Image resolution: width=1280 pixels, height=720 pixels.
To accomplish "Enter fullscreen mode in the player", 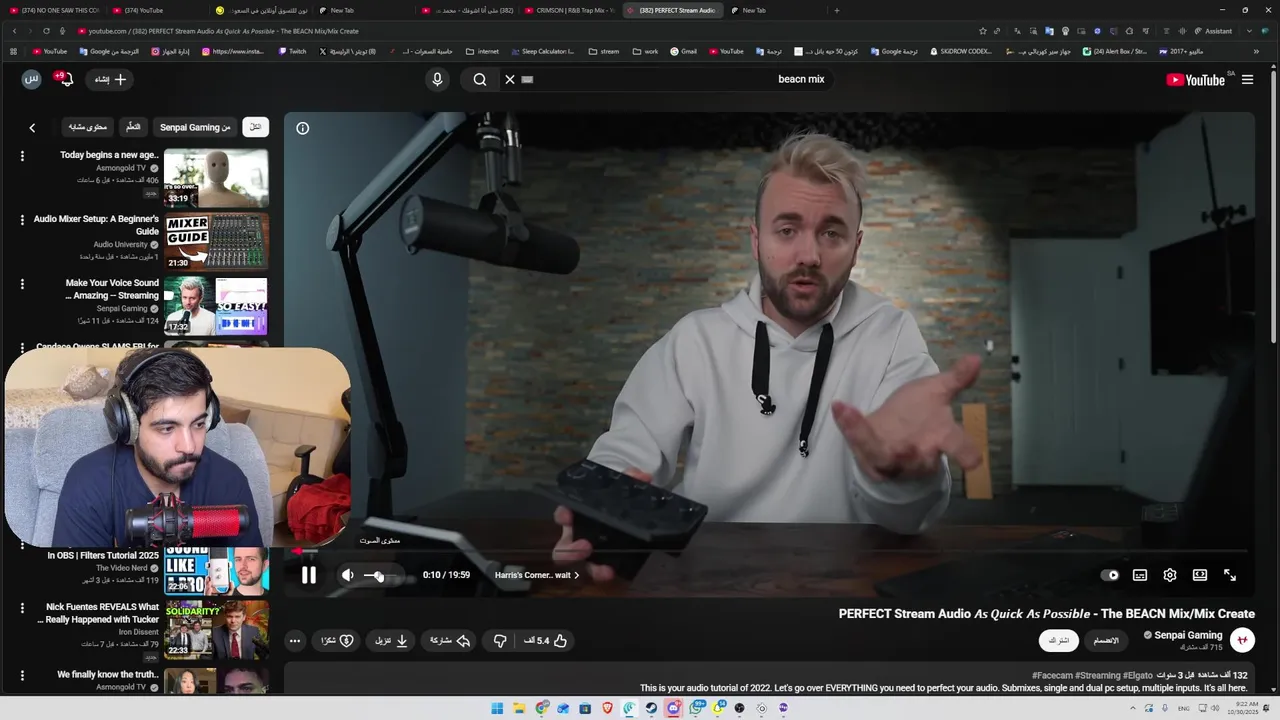I will 1230,575.
